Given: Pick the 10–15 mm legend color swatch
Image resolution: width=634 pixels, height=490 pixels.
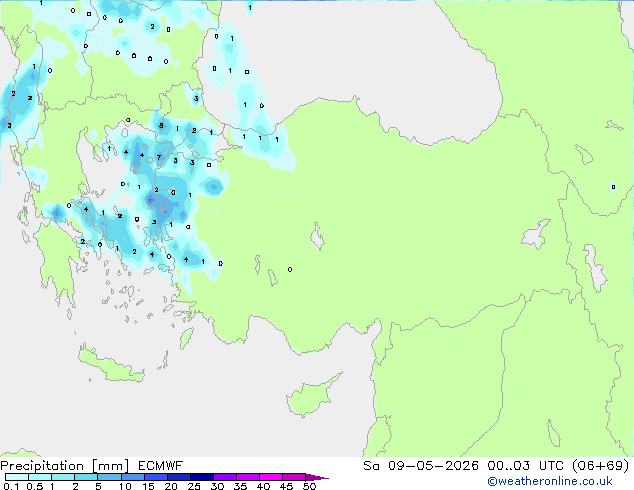Looking at the screenshot, I should 132,477.
